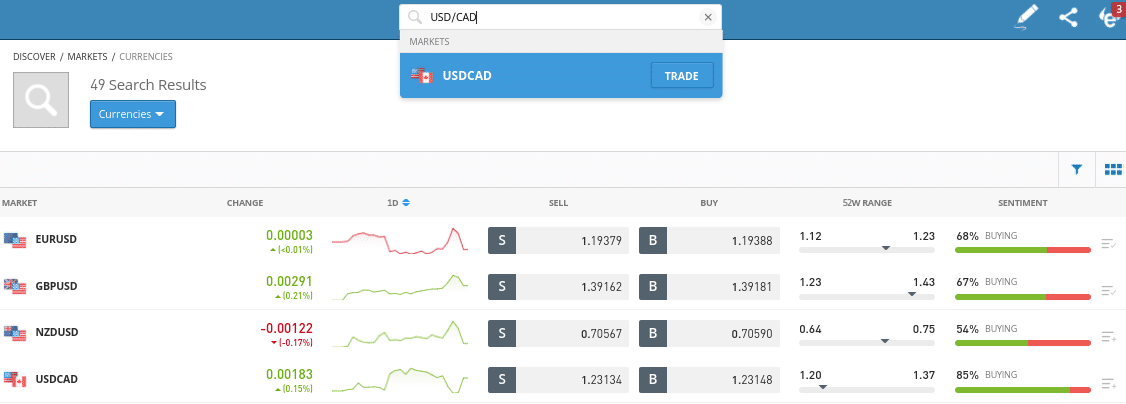
Task: Click the magnifier icon in search box
Action: click(414, 17)
